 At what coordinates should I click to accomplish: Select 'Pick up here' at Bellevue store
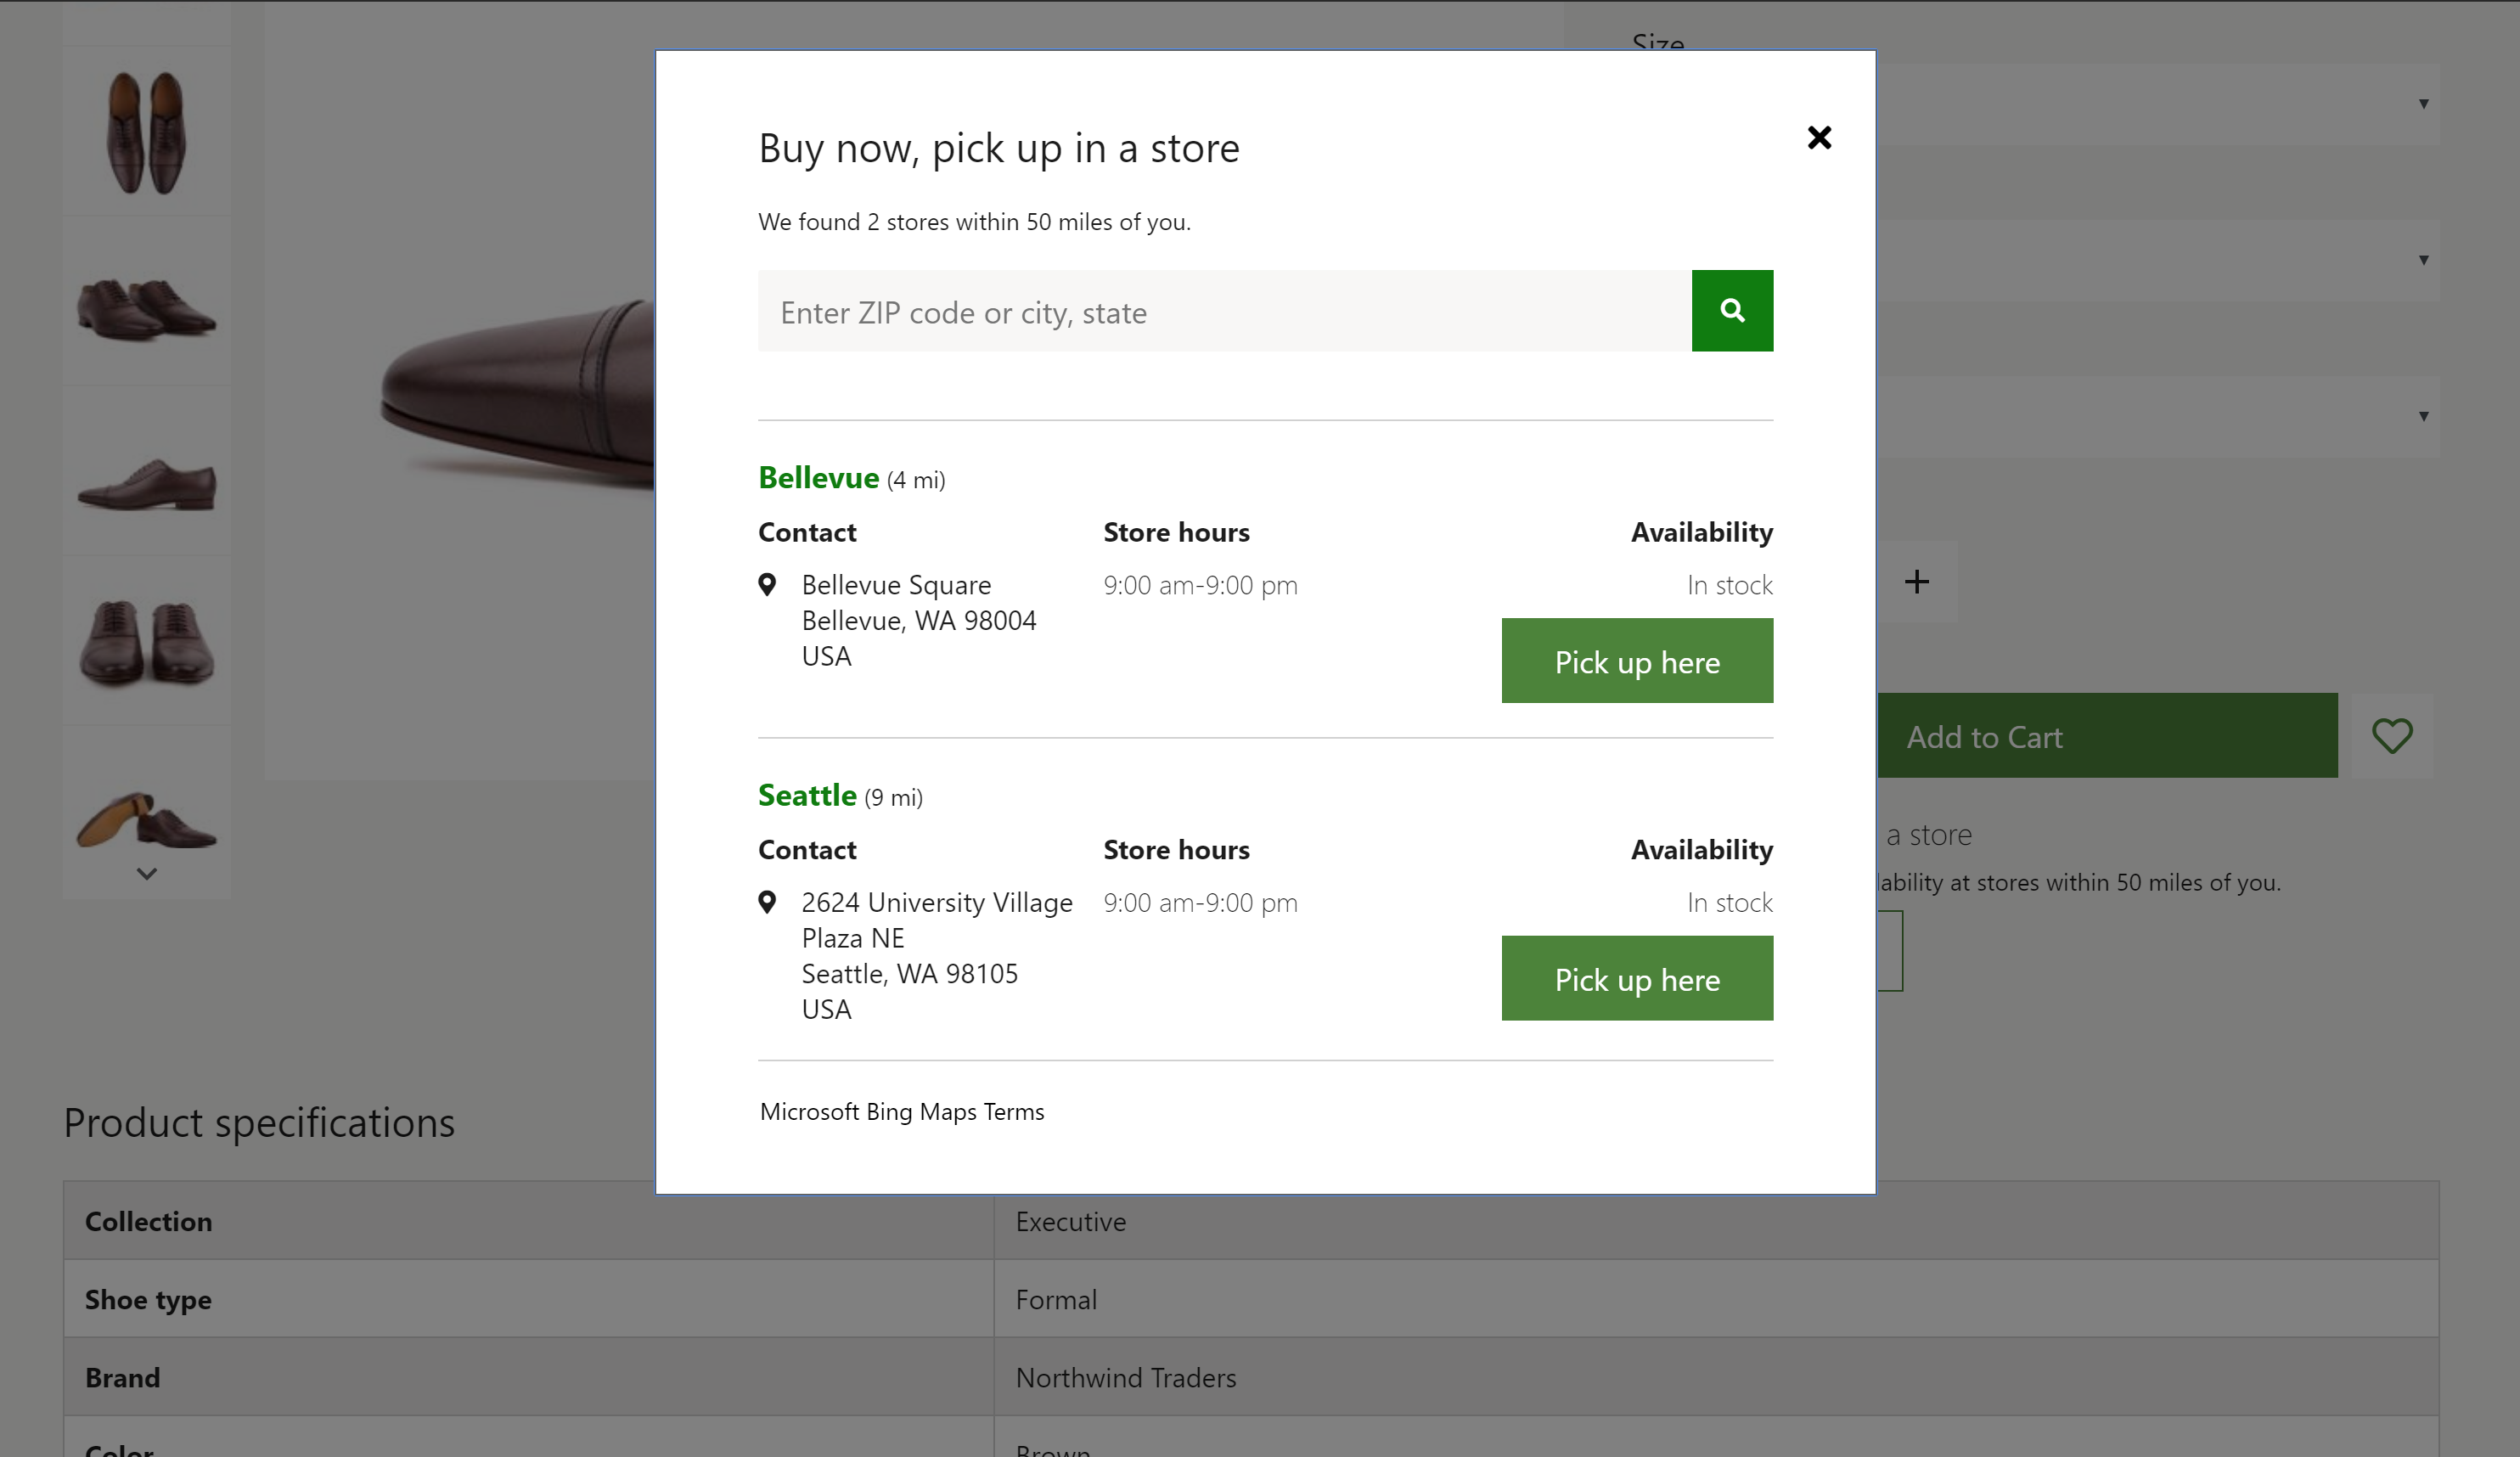(1637, 661)
